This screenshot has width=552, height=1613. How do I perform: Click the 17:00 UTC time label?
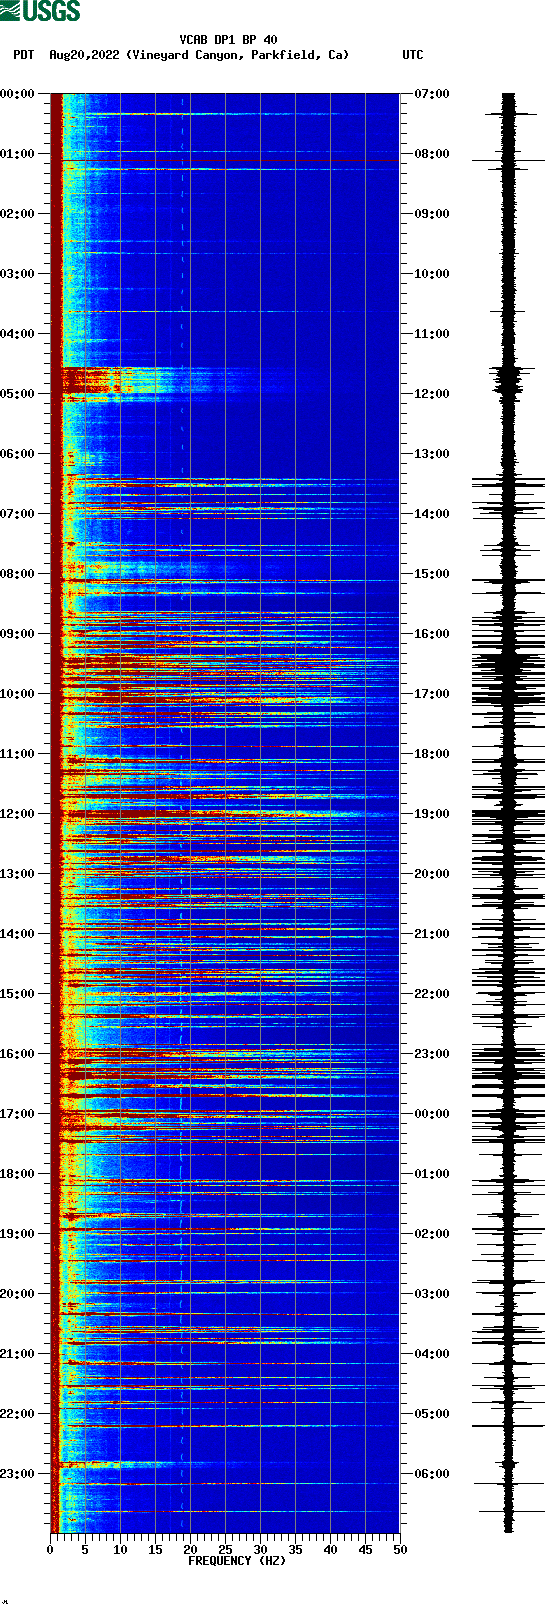tap(431, 694)
